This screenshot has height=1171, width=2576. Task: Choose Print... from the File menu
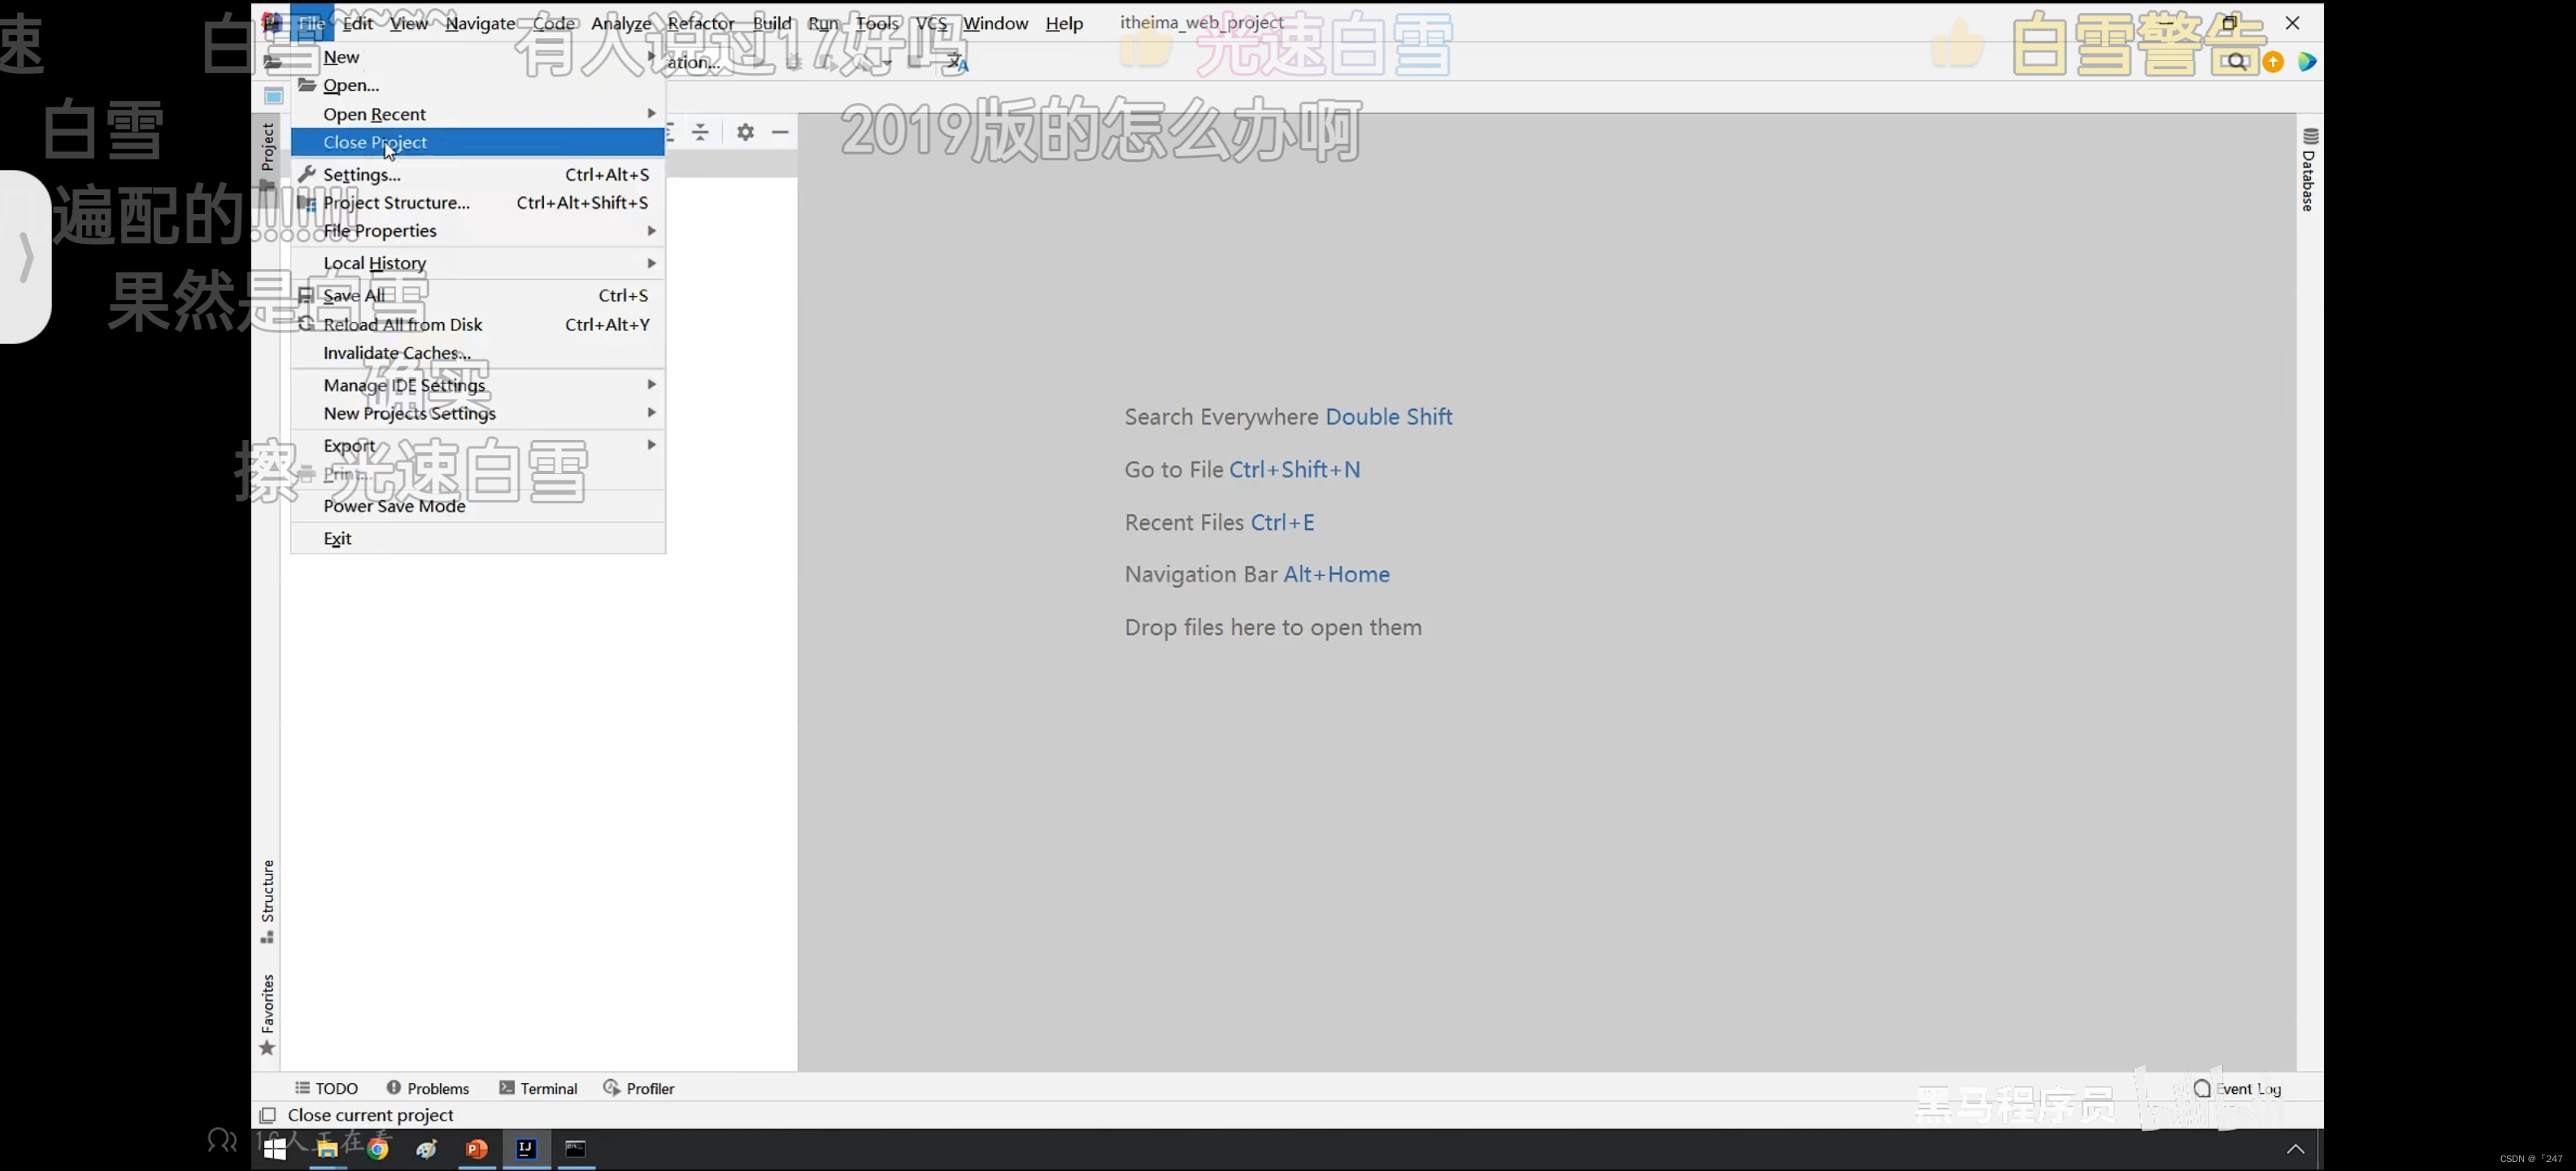pyautogui.click(x=478, y=474)
